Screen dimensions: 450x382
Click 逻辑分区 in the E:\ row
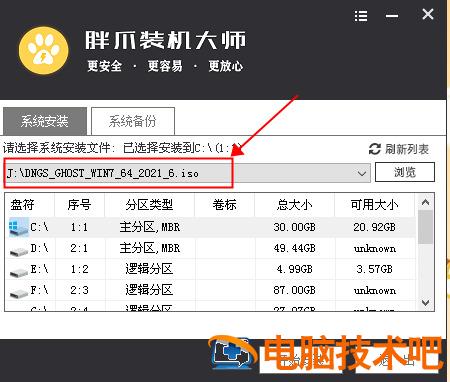pos(149,269)
